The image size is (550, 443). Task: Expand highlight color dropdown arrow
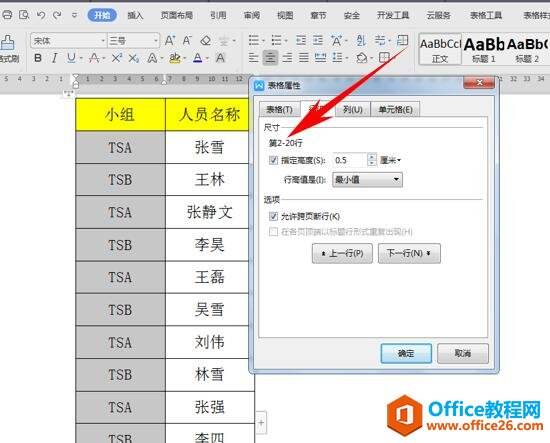point(185,59)
